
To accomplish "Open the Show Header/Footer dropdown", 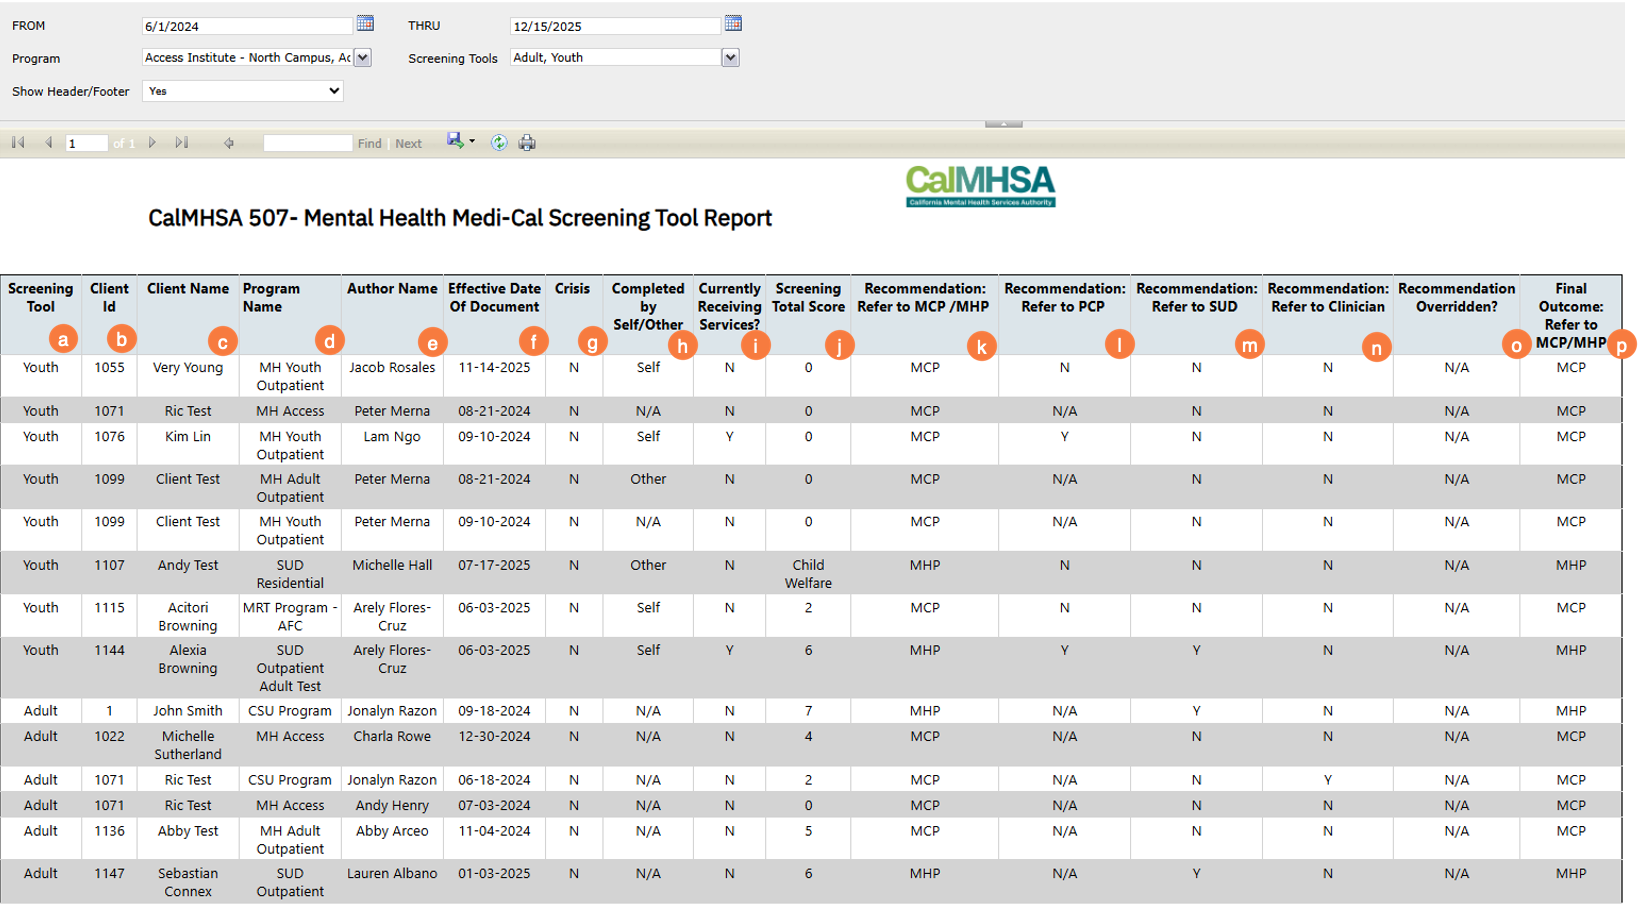I will 243,91.
